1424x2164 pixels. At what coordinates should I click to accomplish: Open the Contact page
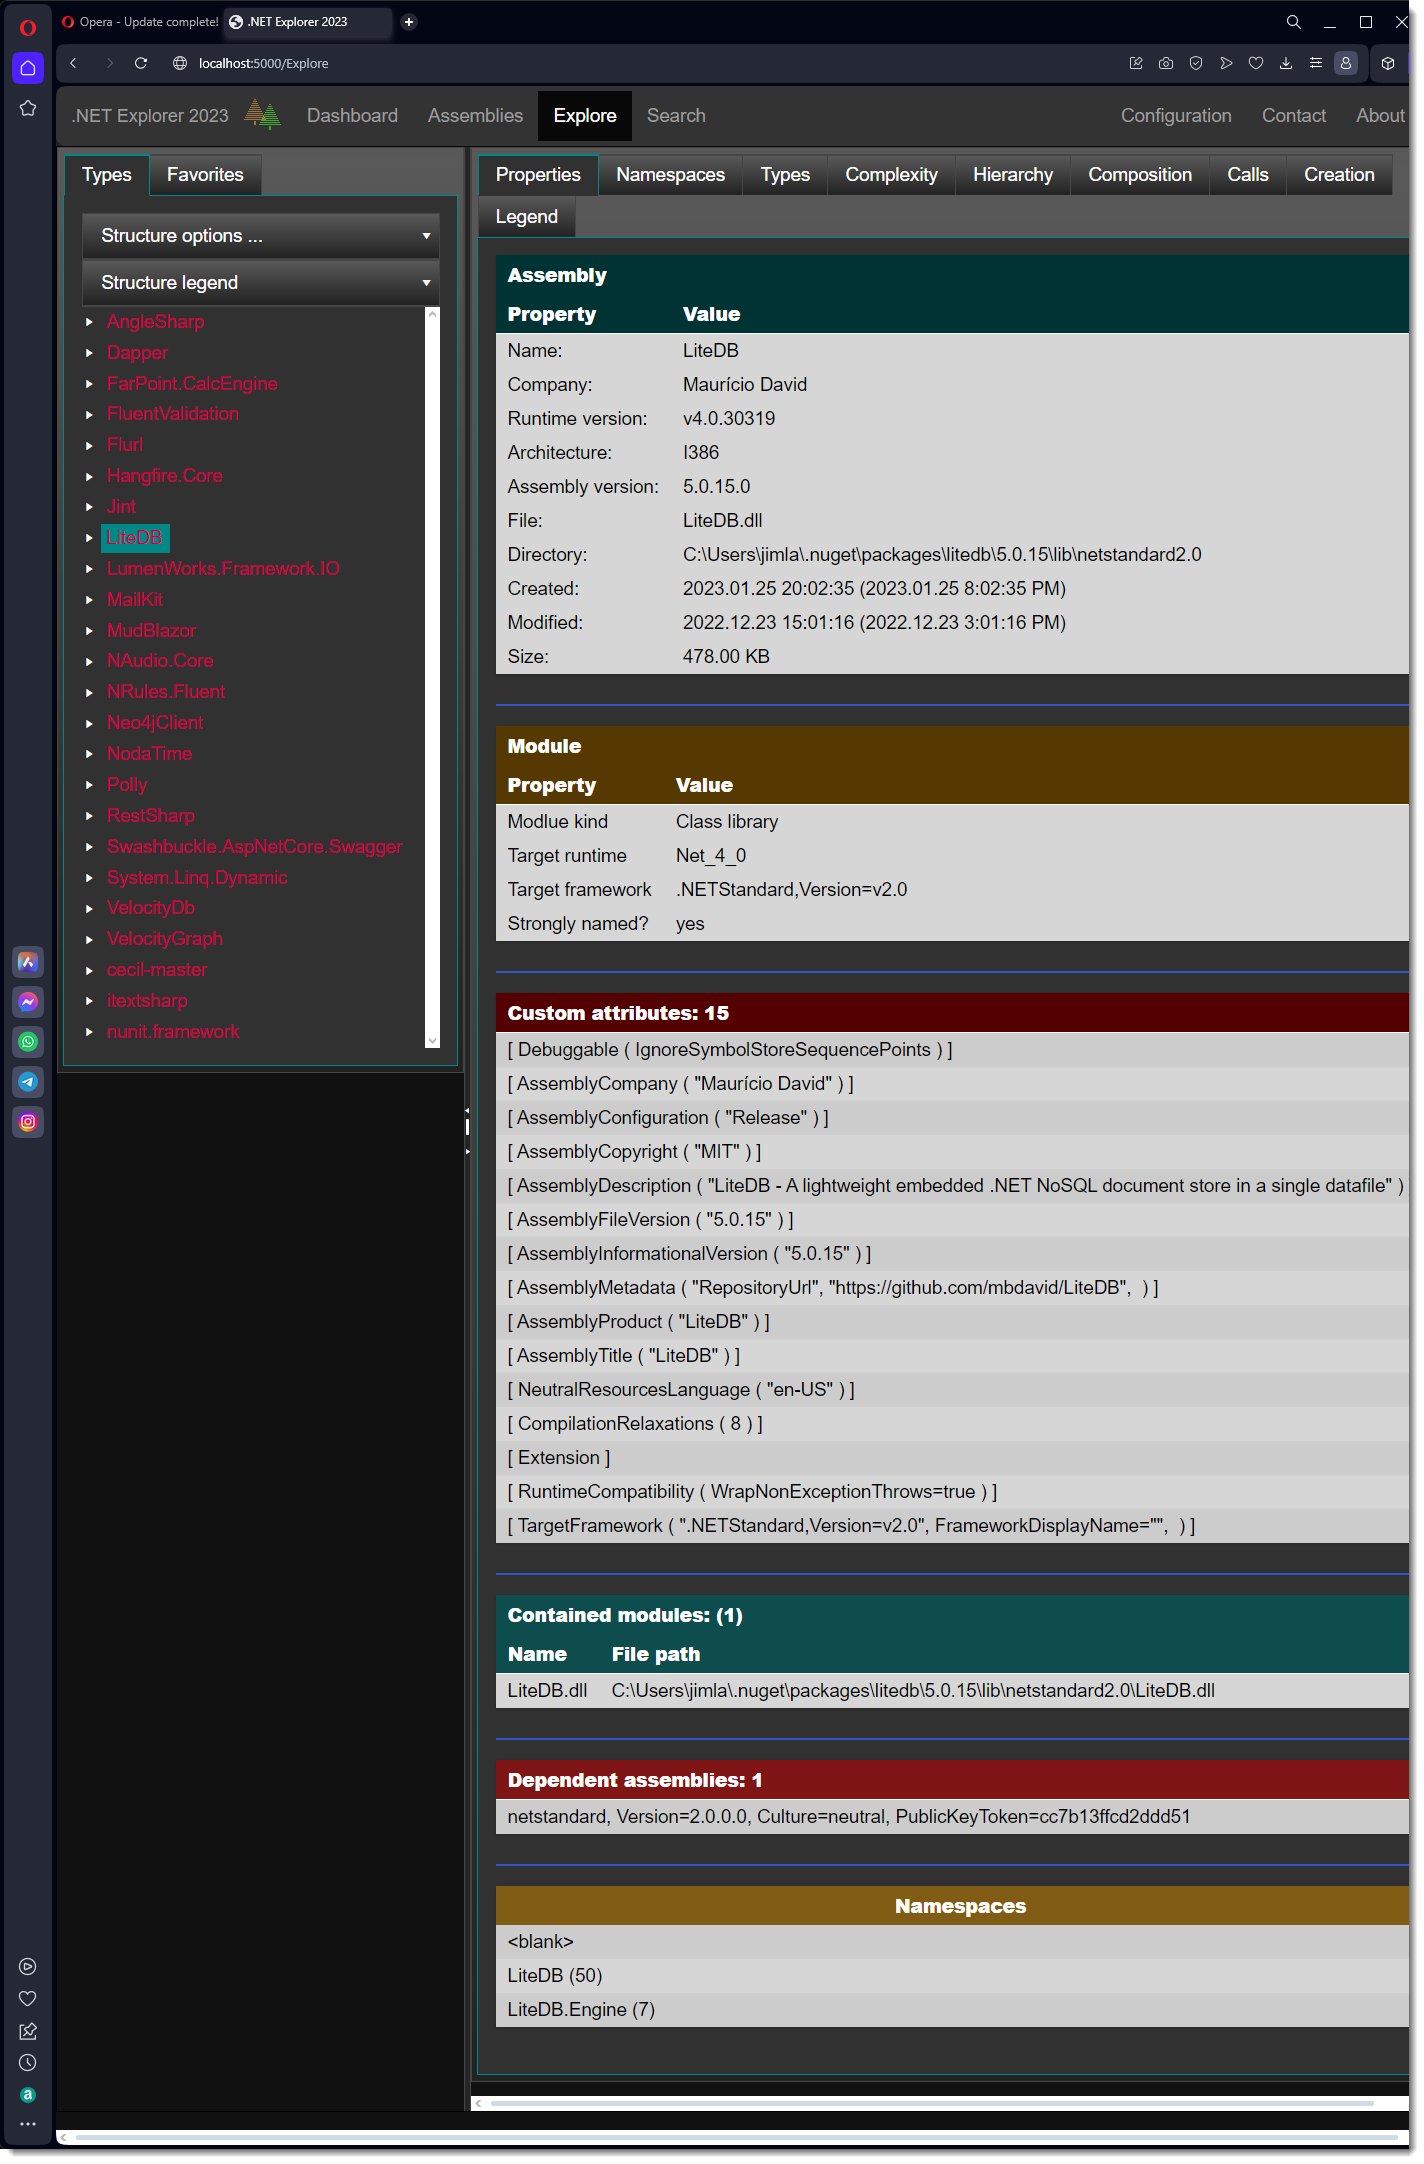[x=1293, y=116]
